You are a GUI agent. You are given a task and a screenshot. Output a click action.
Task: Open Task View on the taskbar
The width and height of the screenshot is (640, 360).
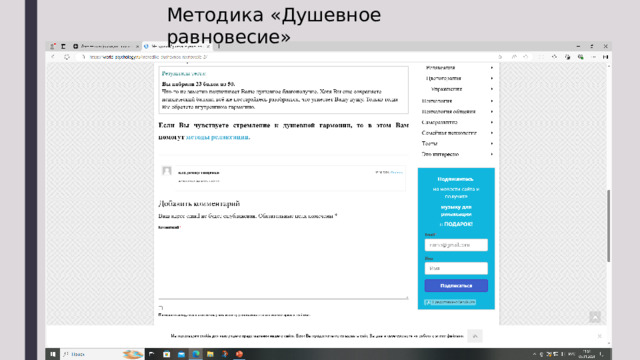pos(151,354)
